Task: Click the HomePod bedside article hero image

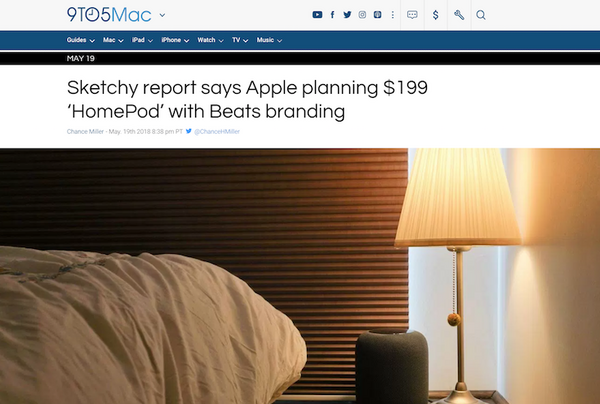Action: [x=300, y=276]
